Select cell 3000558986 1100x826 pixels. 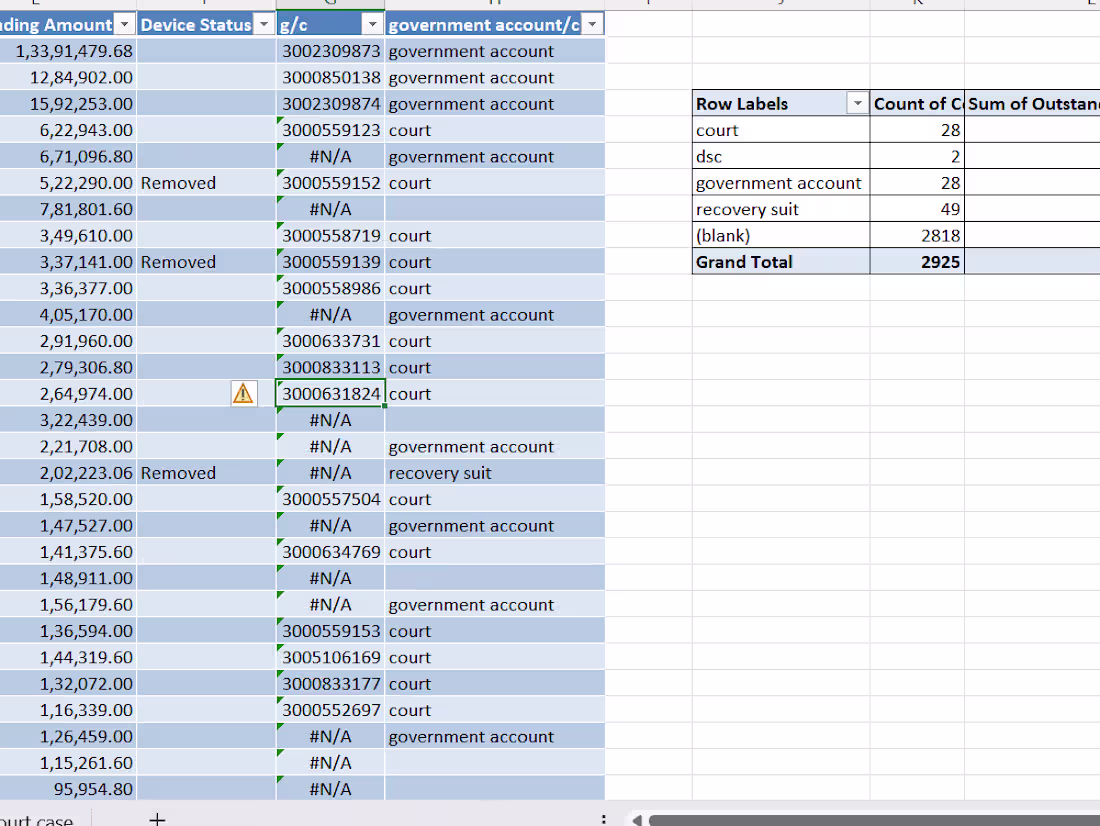(x=330, y=288)
